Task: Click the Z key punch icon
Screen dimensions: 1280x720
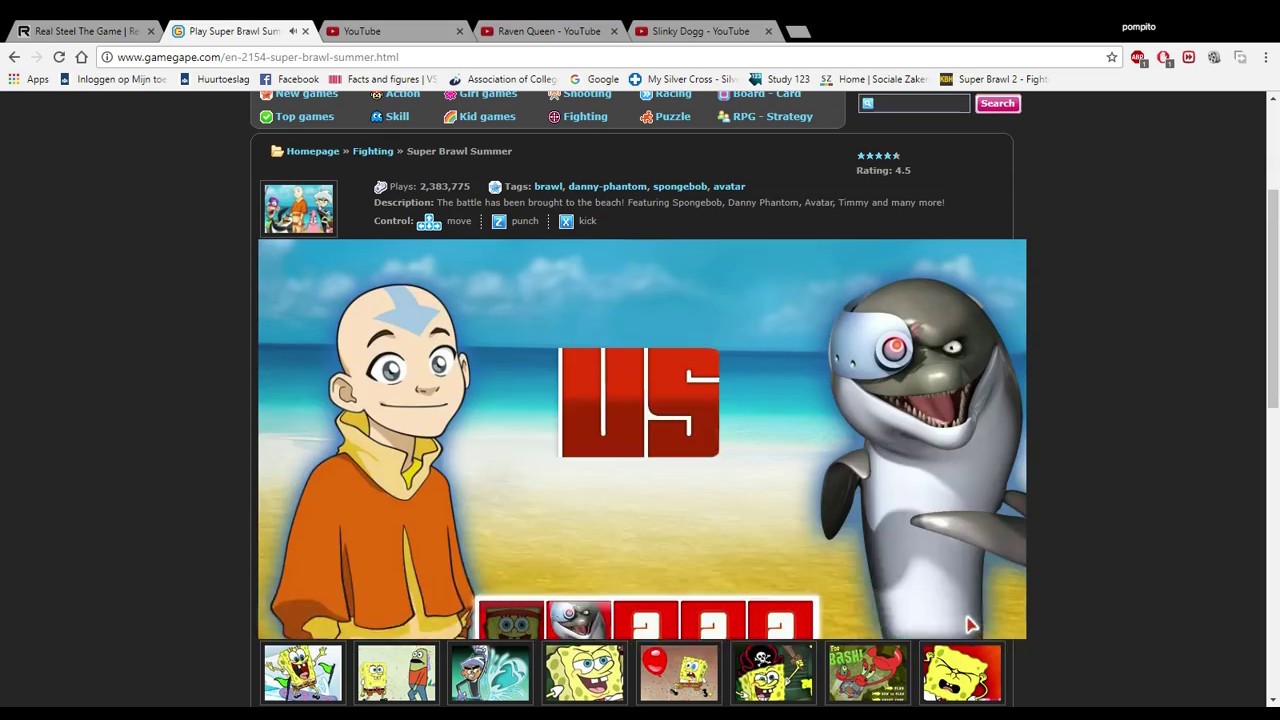Action: click(499, 221)
